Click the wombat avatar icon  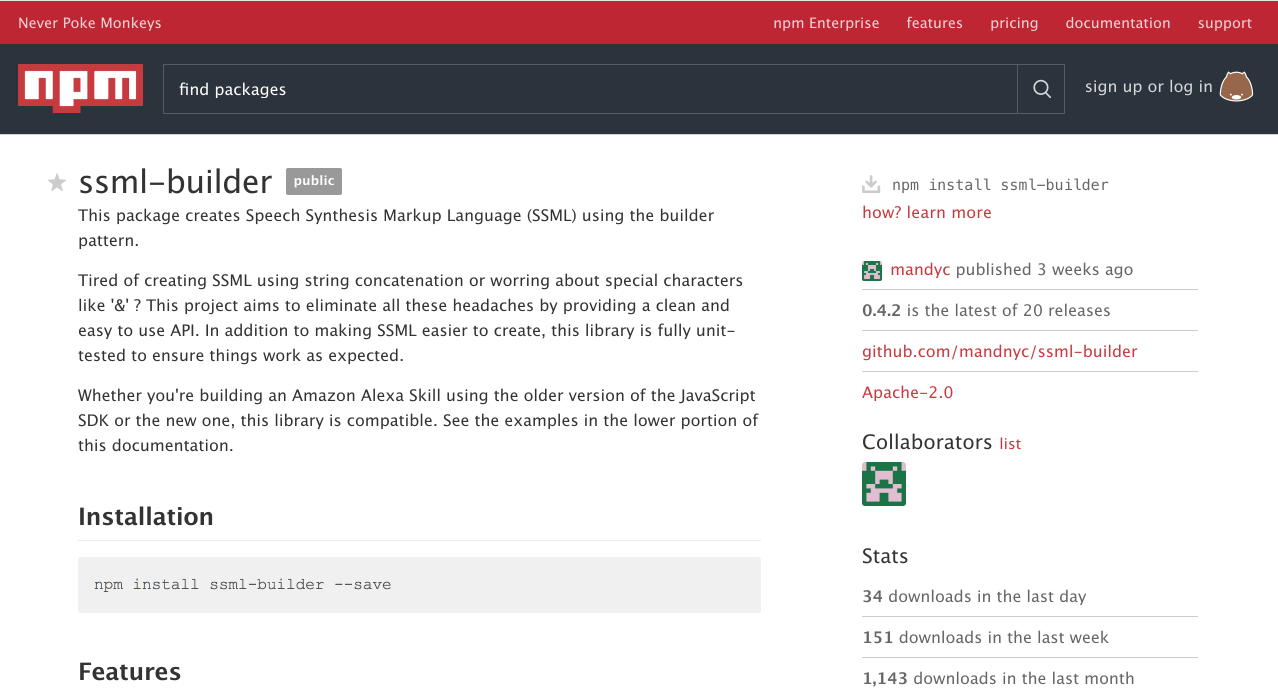[x=1237, y=87]
